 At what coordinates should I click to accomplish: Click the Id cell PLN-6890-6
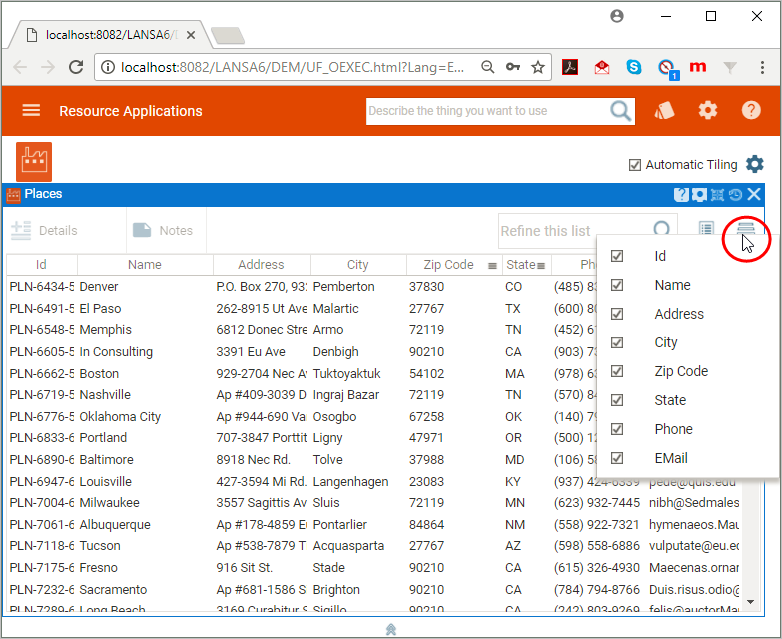coord(42,460)
